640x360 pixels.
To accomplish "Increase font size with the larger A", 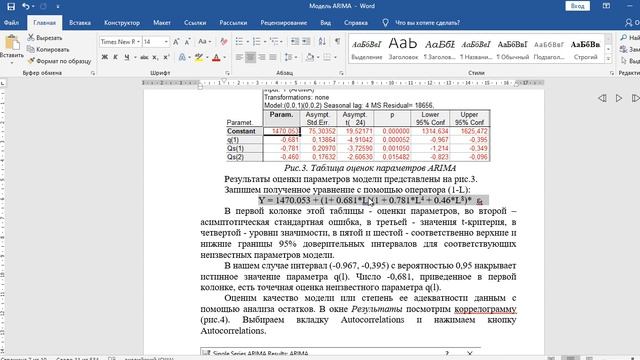I will 176,42.
